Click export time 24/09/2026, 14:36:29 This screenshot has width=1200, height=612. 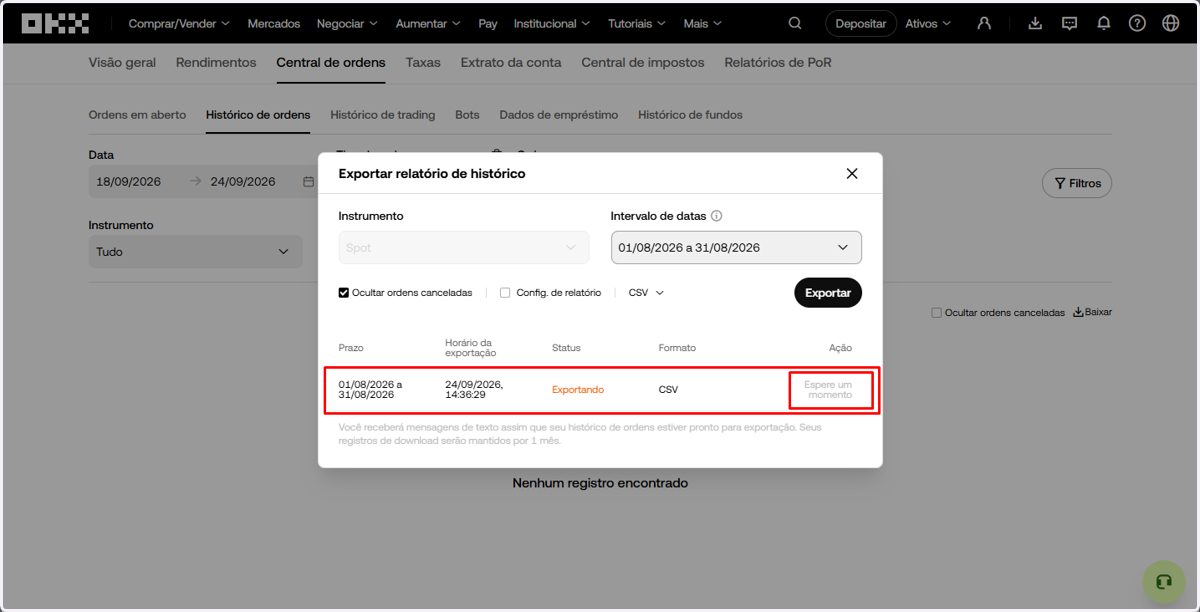(x=474, y=389)
